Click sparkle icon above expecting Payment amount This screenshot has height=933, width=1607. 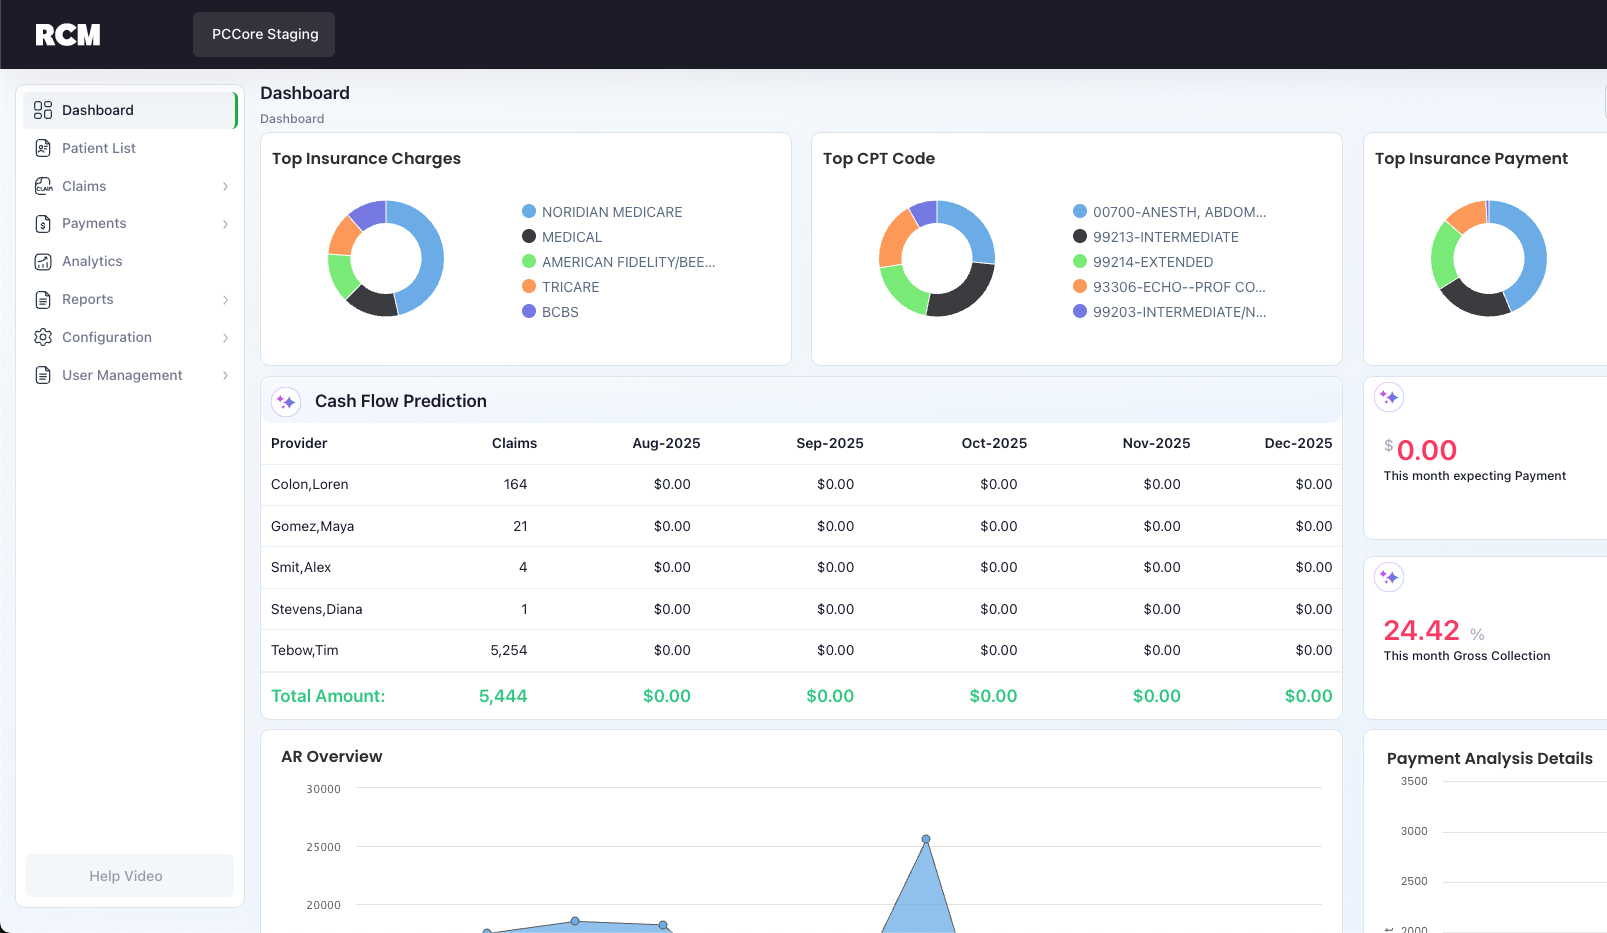coord(1389,397)
